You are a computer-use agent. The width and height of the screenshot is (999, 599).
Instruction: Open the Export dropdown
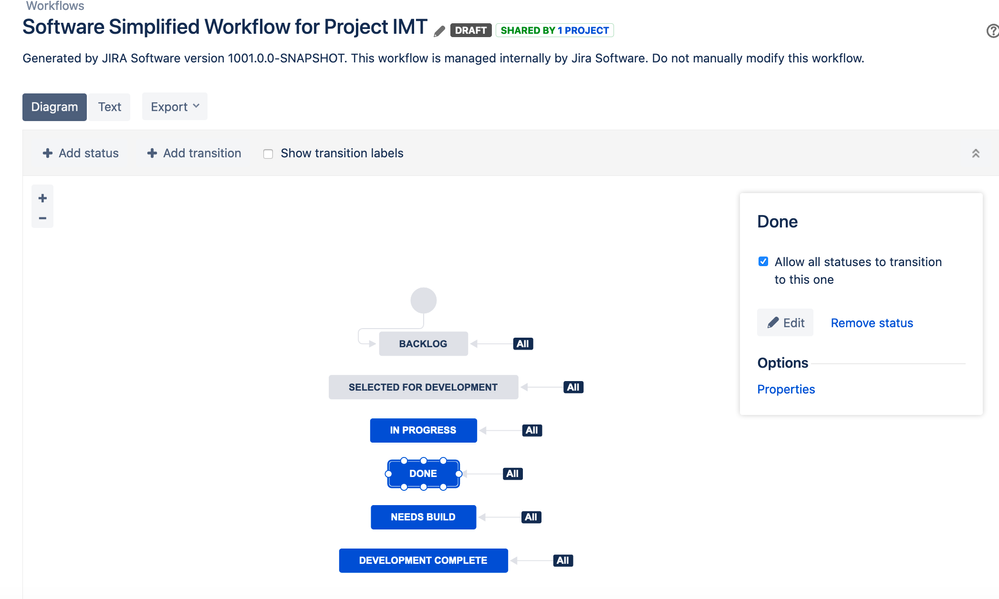tap(175, 106)
